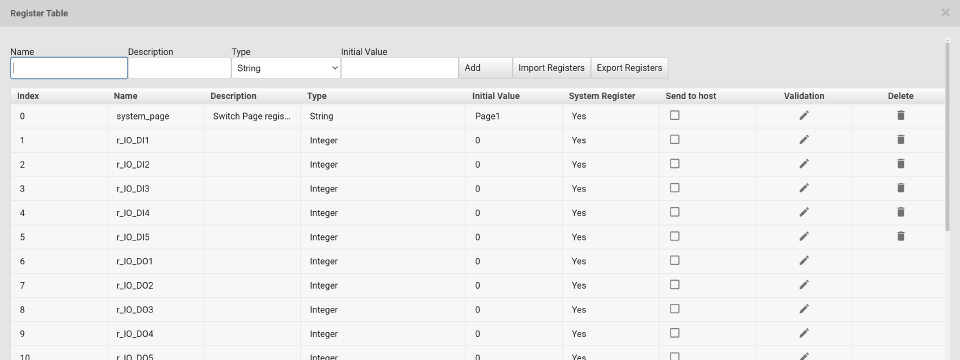Toggle Send to host for r_IO_DI1

[675, 140]
